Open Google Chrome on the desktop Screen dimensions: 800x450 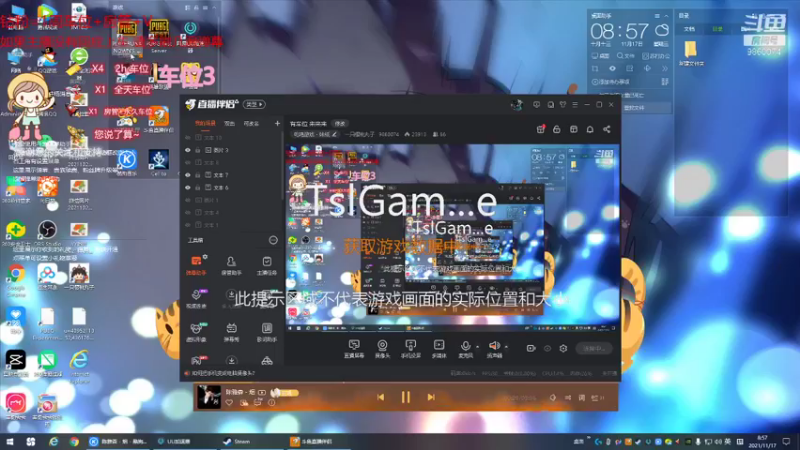coord(16,281)
